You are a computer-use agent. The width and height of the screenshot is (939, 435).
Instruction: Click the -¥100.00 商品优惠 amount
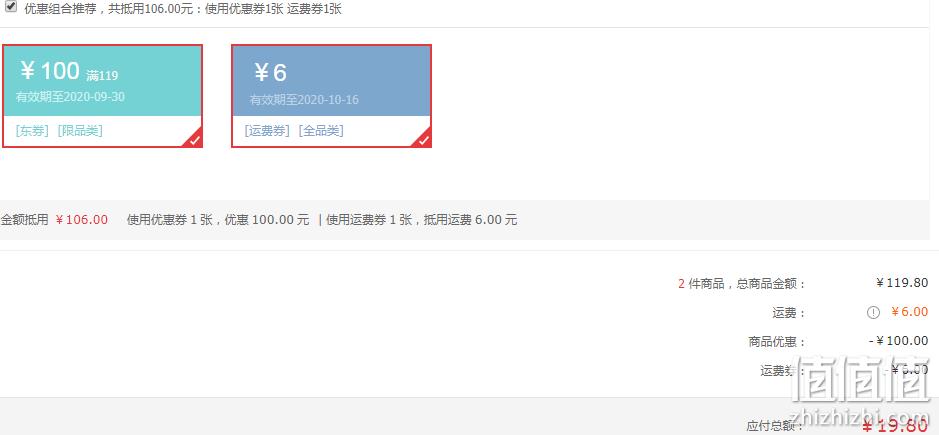tap(899, 341)
